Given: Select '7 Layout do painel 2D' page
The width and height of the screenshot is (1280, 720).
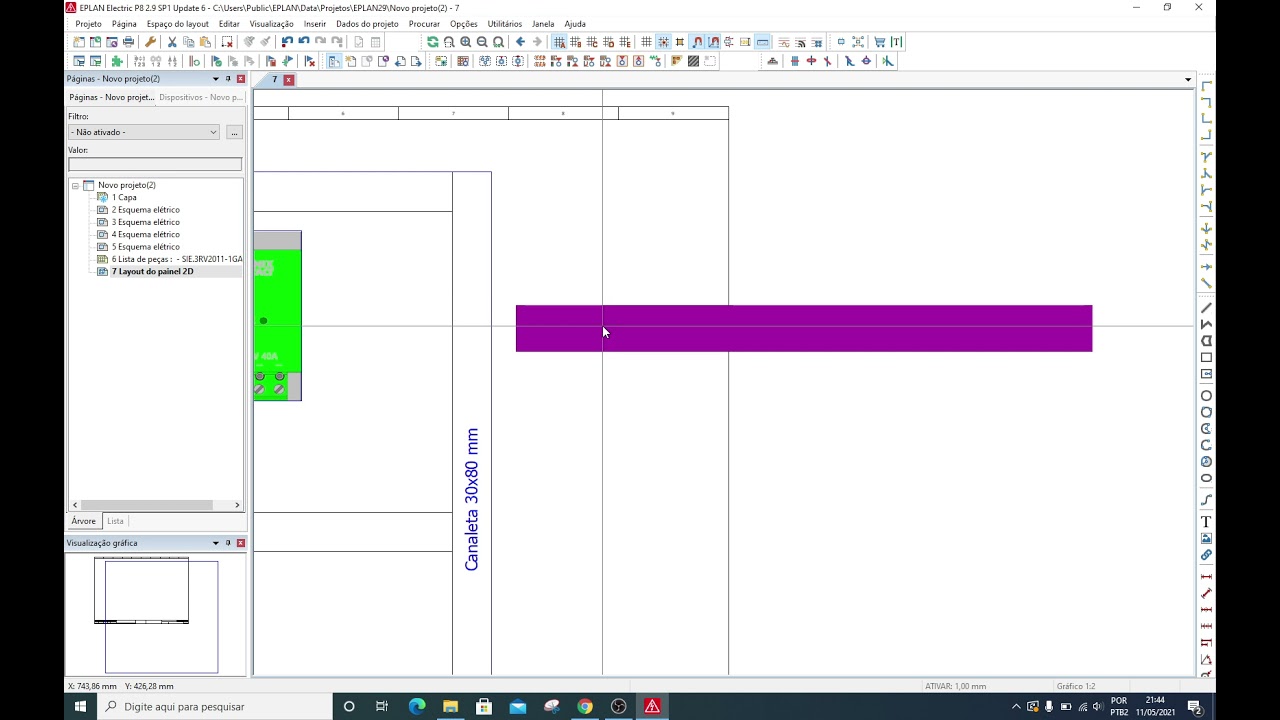Looking at the screenshot, I should click(152, 272).
